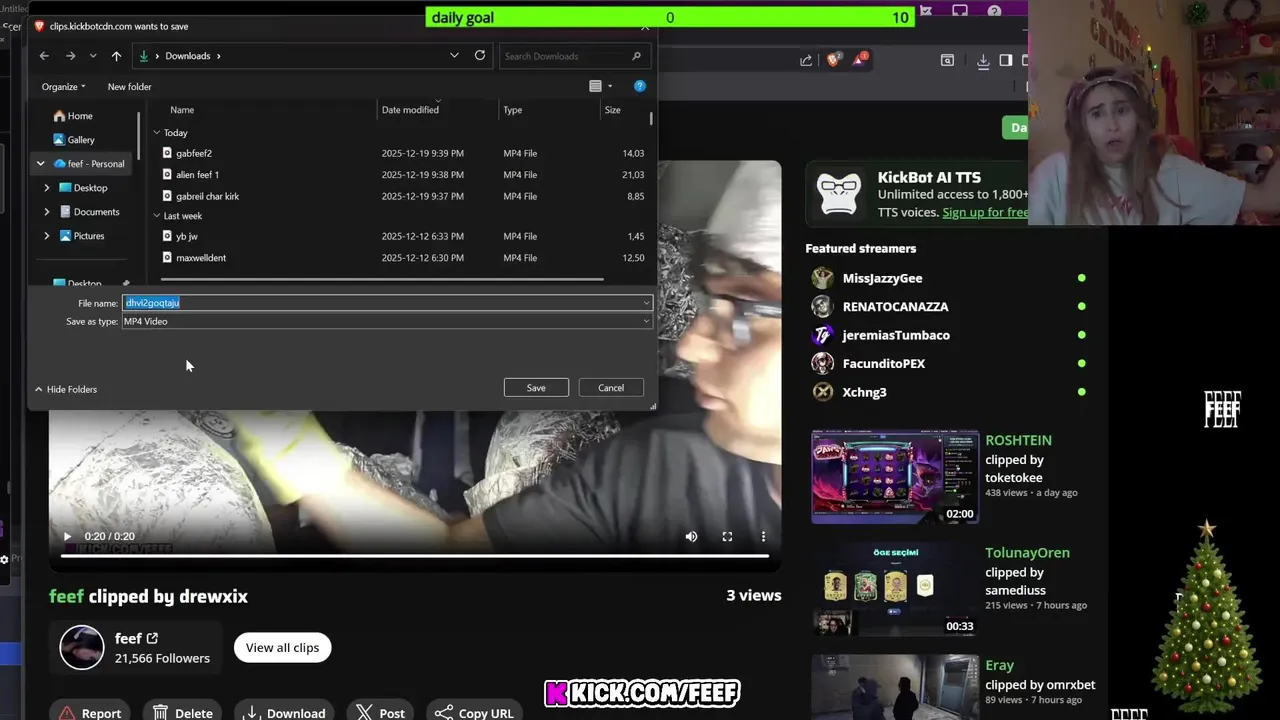Collapse the feef - Personal tree node
Viewport: 1280px width, 720px height.
pyautogui.click(x=41, y=164)
